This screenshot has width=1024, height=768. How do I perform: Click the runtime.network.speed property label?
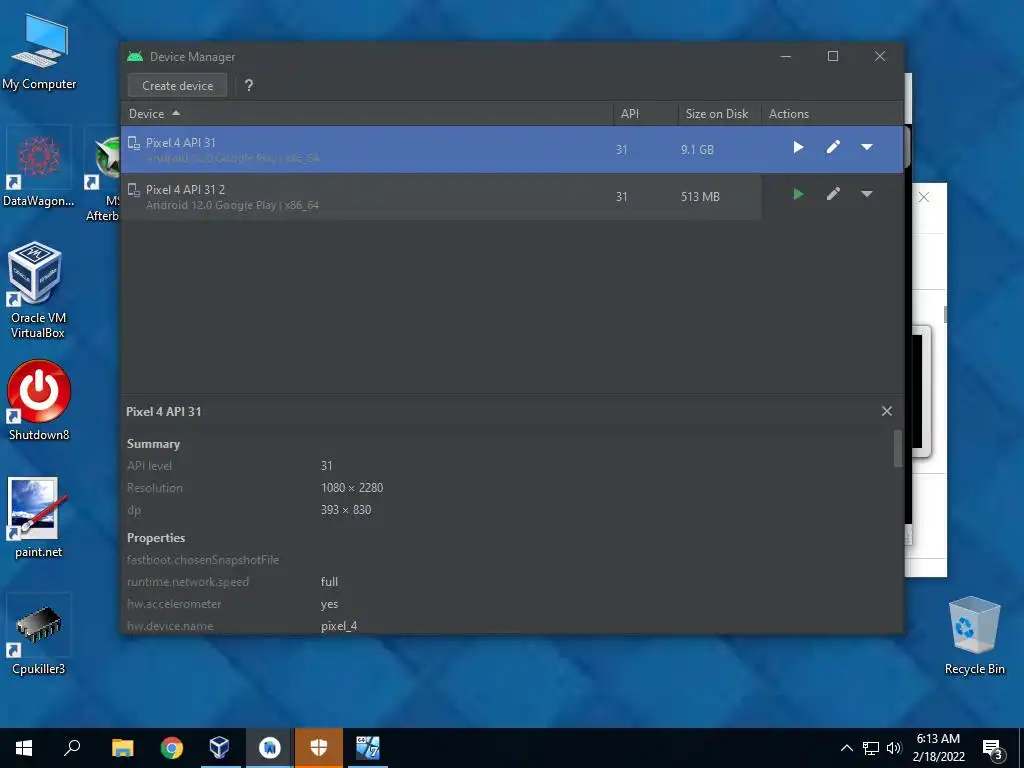[188, 582]
